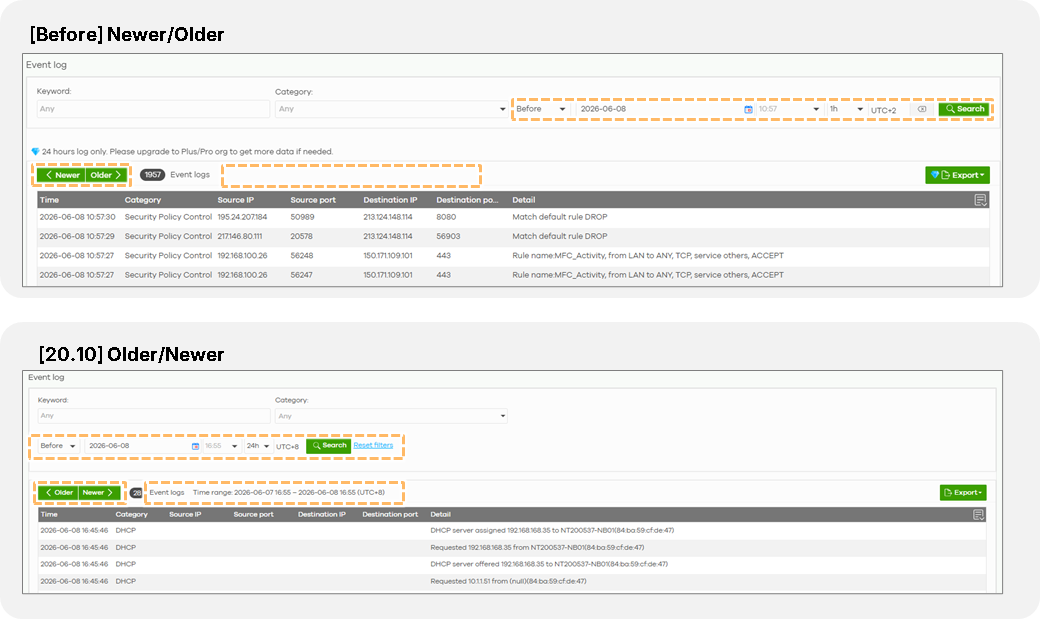
Task: Click the 2026-06-08 date field in the 20.10 panel
Action: tap(142, 446)
